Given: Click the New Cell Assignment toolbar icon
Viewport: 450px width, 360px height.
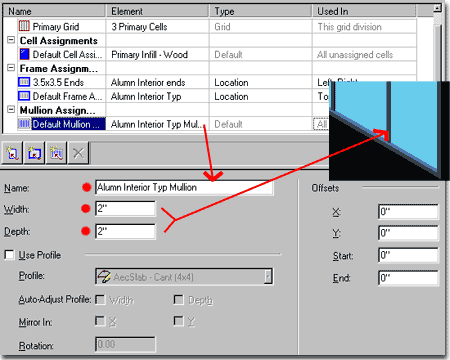Looking at the screenshot, I should click(12, 153).
